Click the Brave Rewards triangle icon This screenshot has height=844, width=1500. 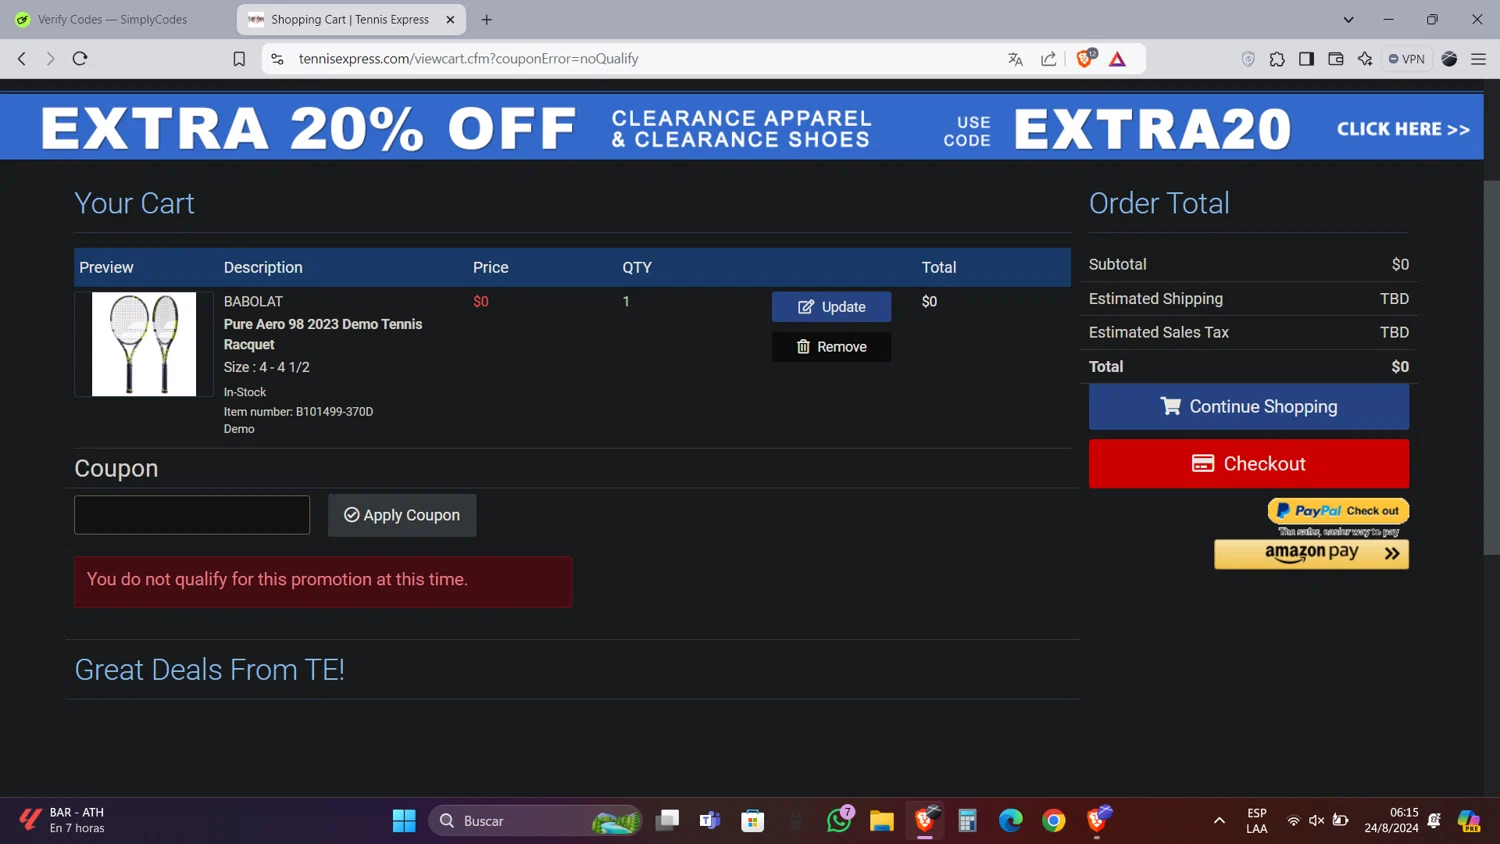[1118, 59]
